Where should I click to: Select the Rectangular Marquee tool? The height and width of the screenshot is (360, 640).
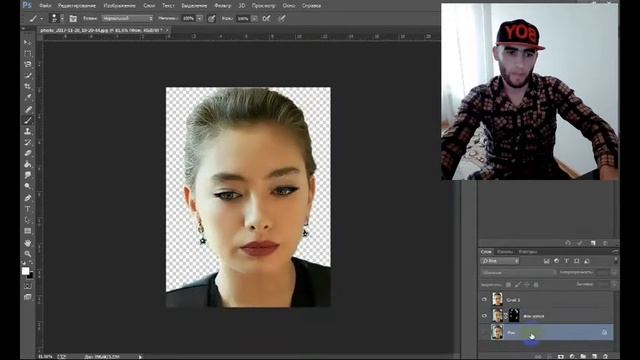click(x=28, y=53)
